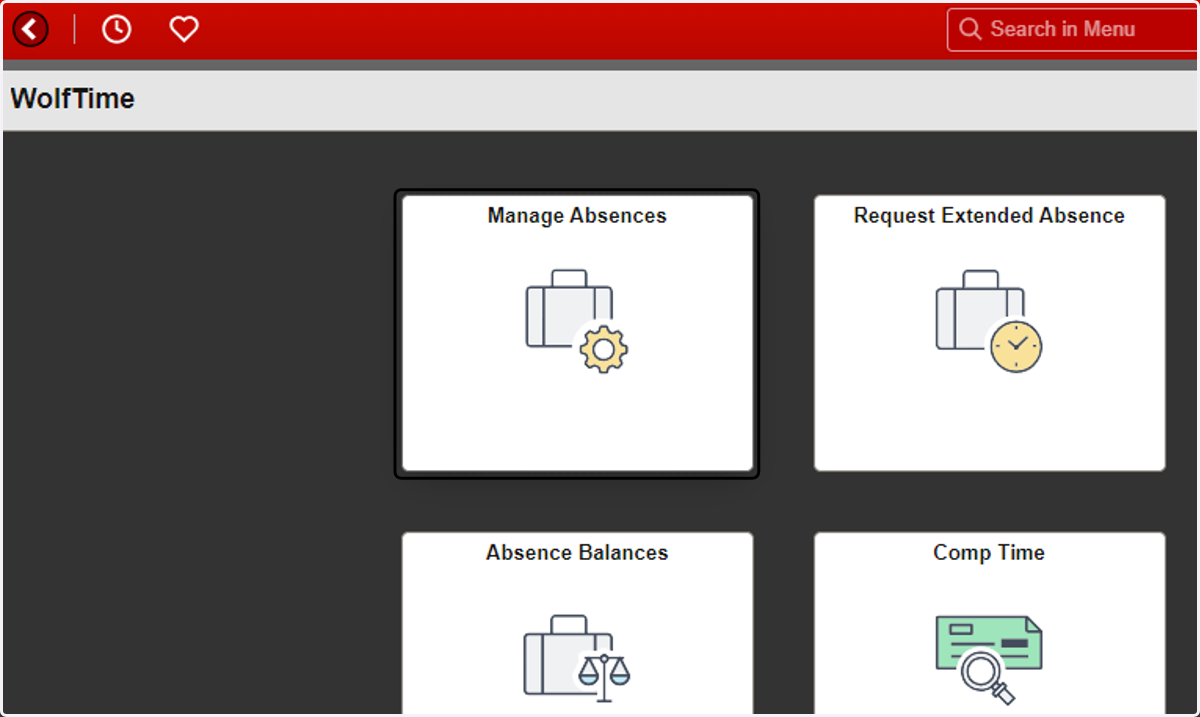Open recently visited clock icon

tap(117, 29)
